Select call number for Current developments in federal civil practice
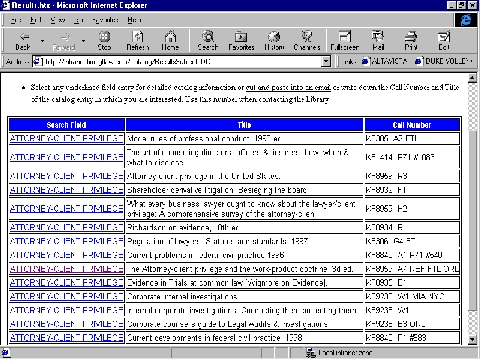This screenshot has width=480, height=360. coord(396,338)
